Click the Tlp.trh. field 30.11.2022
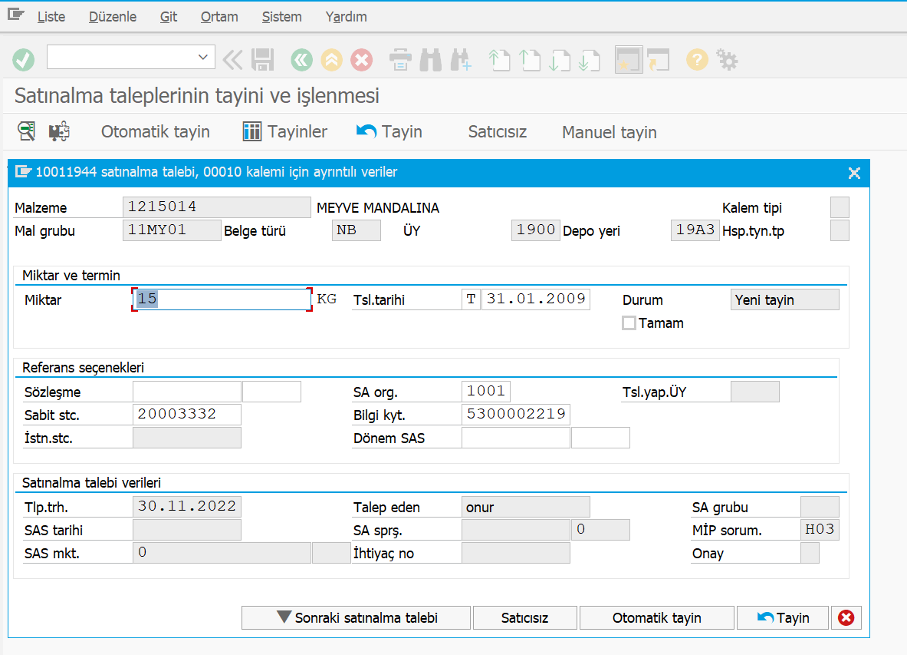 (187, 507)
